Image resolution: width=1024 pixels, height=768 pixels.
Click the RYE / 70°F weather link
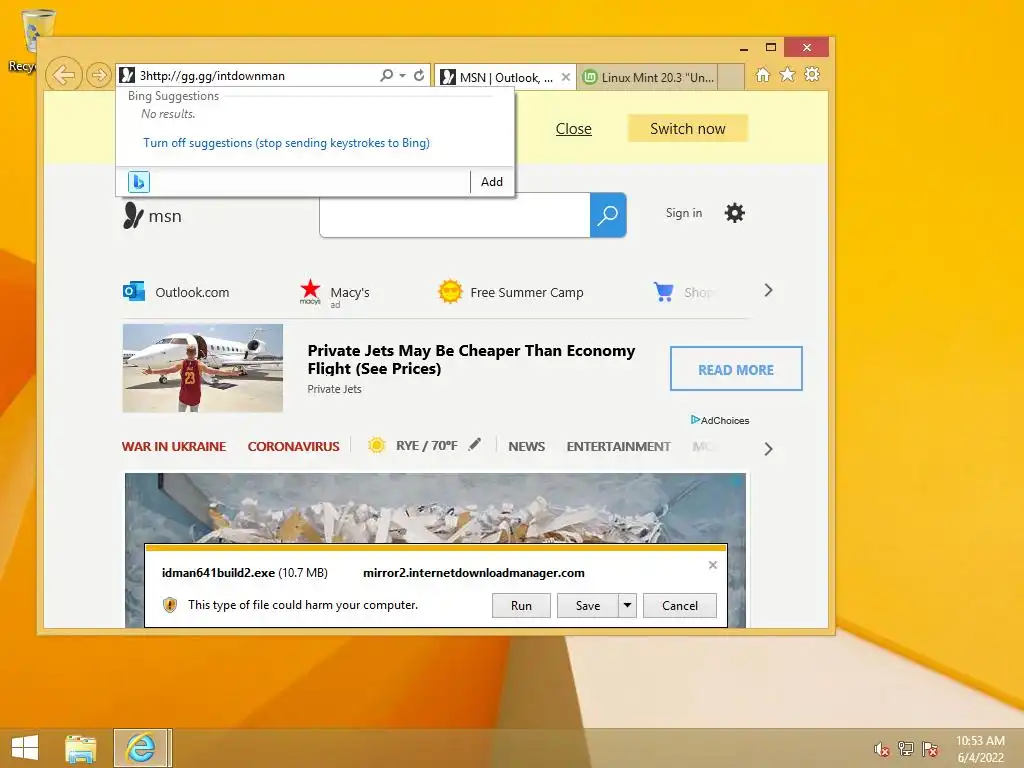[426, 445]
